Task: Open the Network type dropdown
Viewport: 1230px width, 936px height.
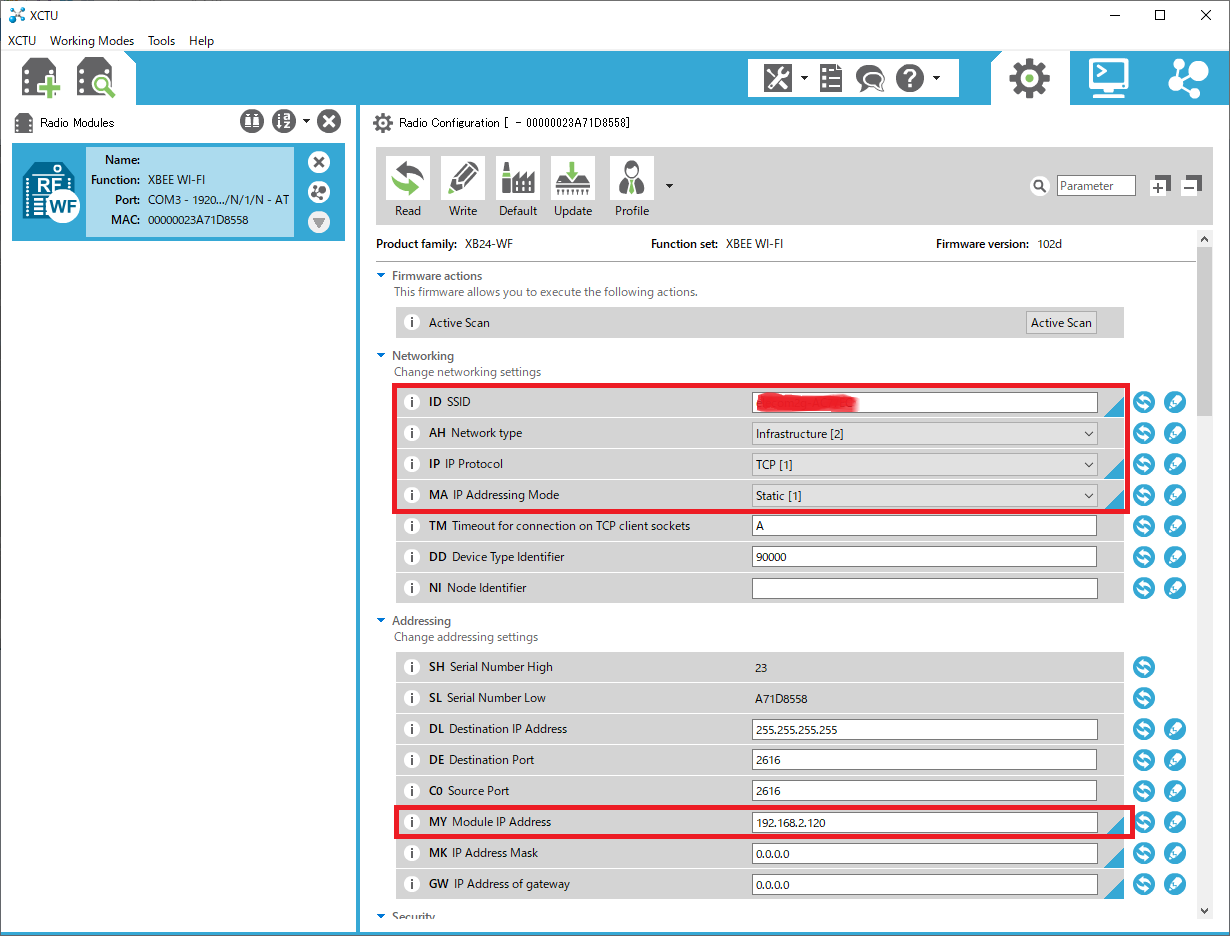Action: coord(925,434)
